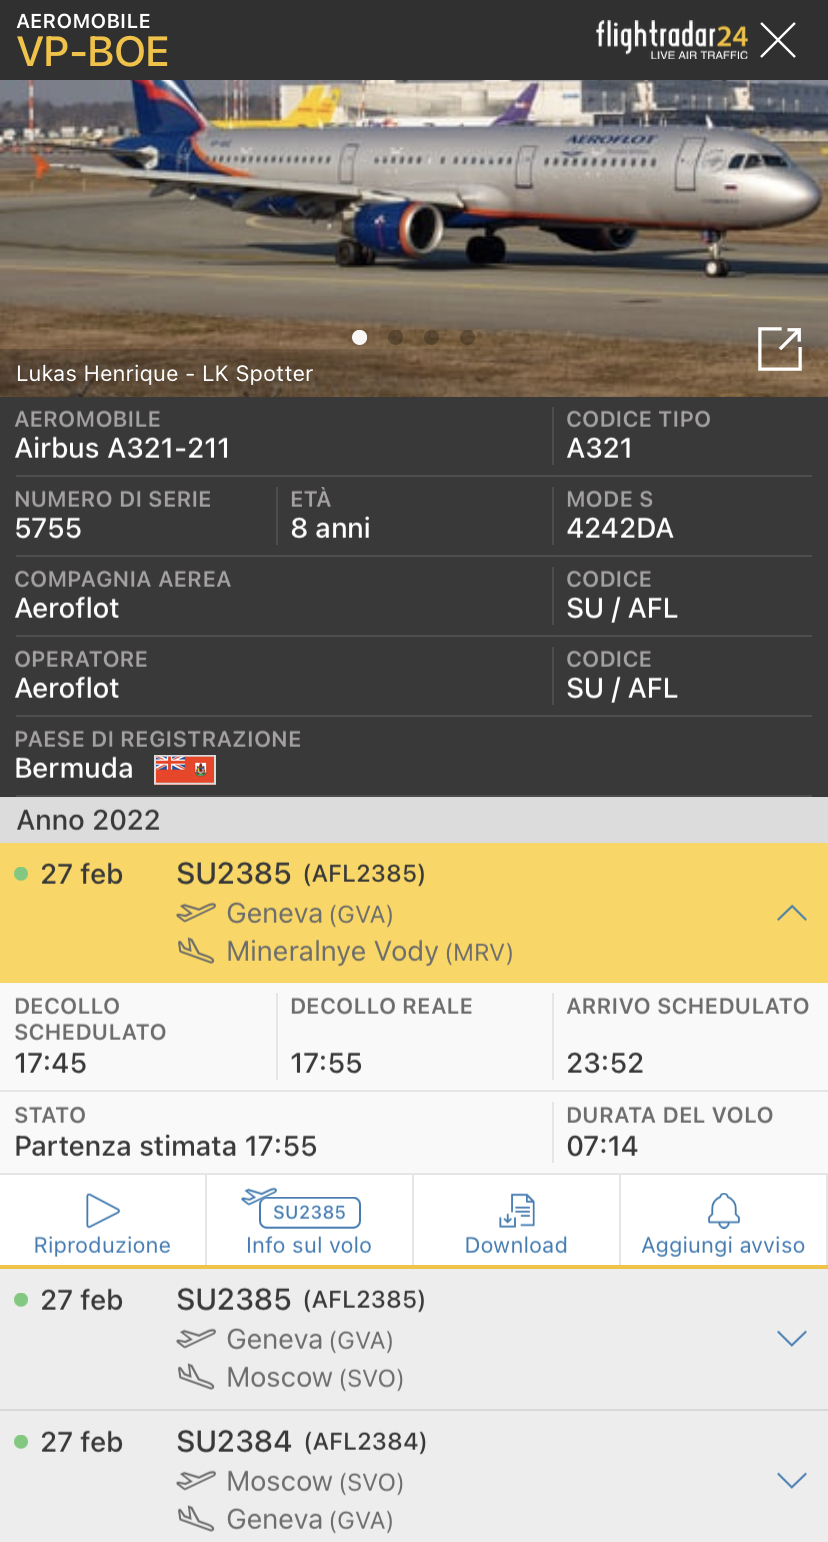Expand the SU2385 Geneva to Moscow flight

[791, 1339]
